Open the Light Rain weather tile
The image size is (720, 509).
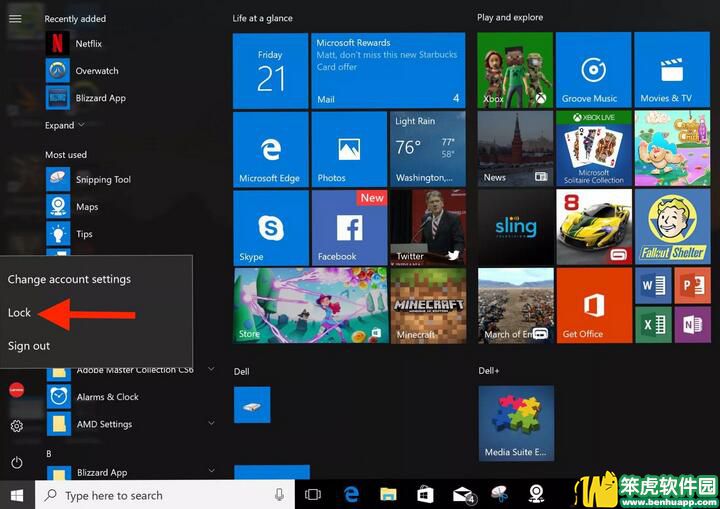pos(428,149)
